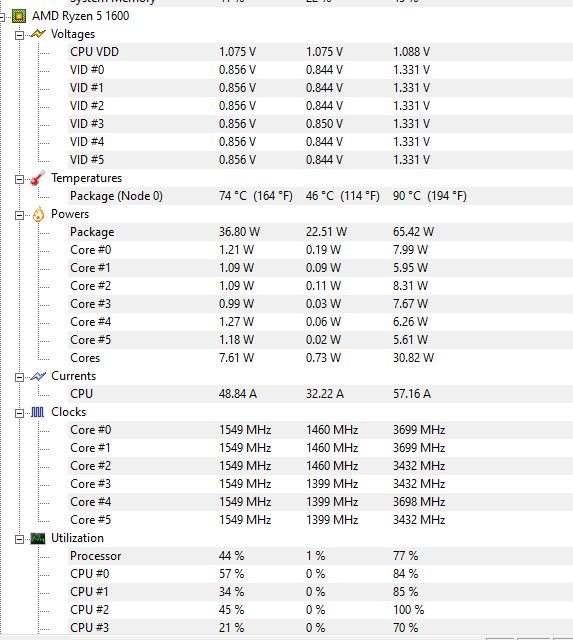Select the CPU #1 utilization row
The image size is (573, 640).
(320, 592)
